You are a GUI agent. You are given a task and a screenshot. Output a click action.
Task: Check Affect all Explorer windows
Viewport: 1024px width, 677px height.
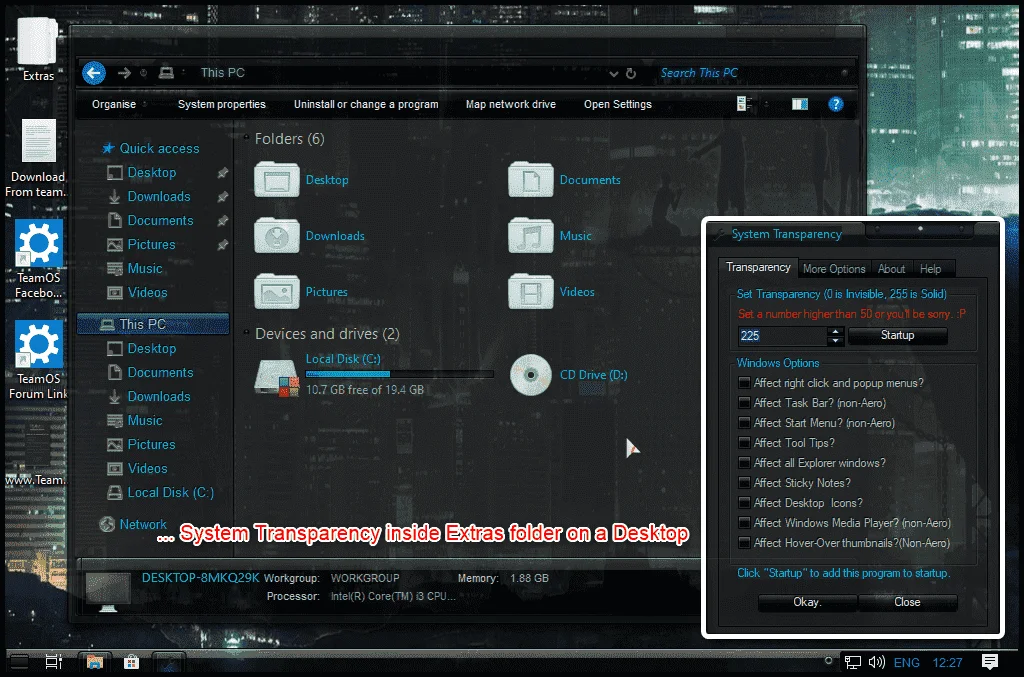pos(744,463)
